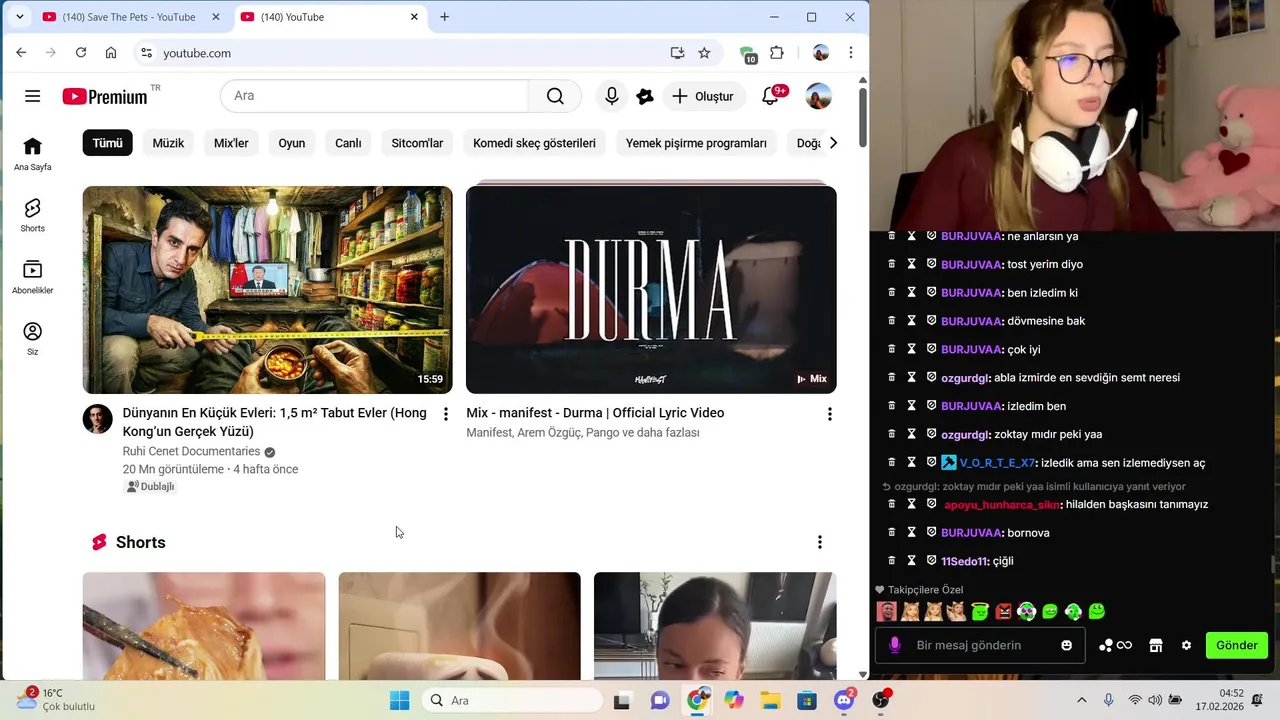Open chat settings gear

(x=1187, y=646)
